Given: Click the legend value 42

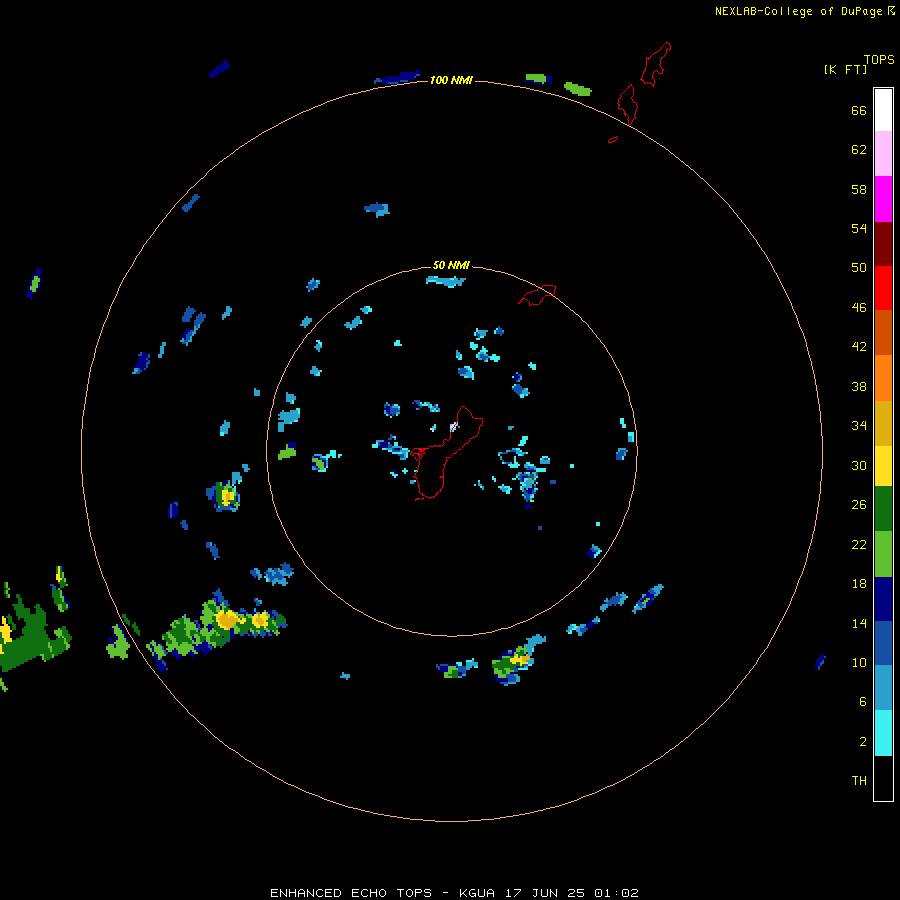Looking at the screenshot, I should click(859, 347).
